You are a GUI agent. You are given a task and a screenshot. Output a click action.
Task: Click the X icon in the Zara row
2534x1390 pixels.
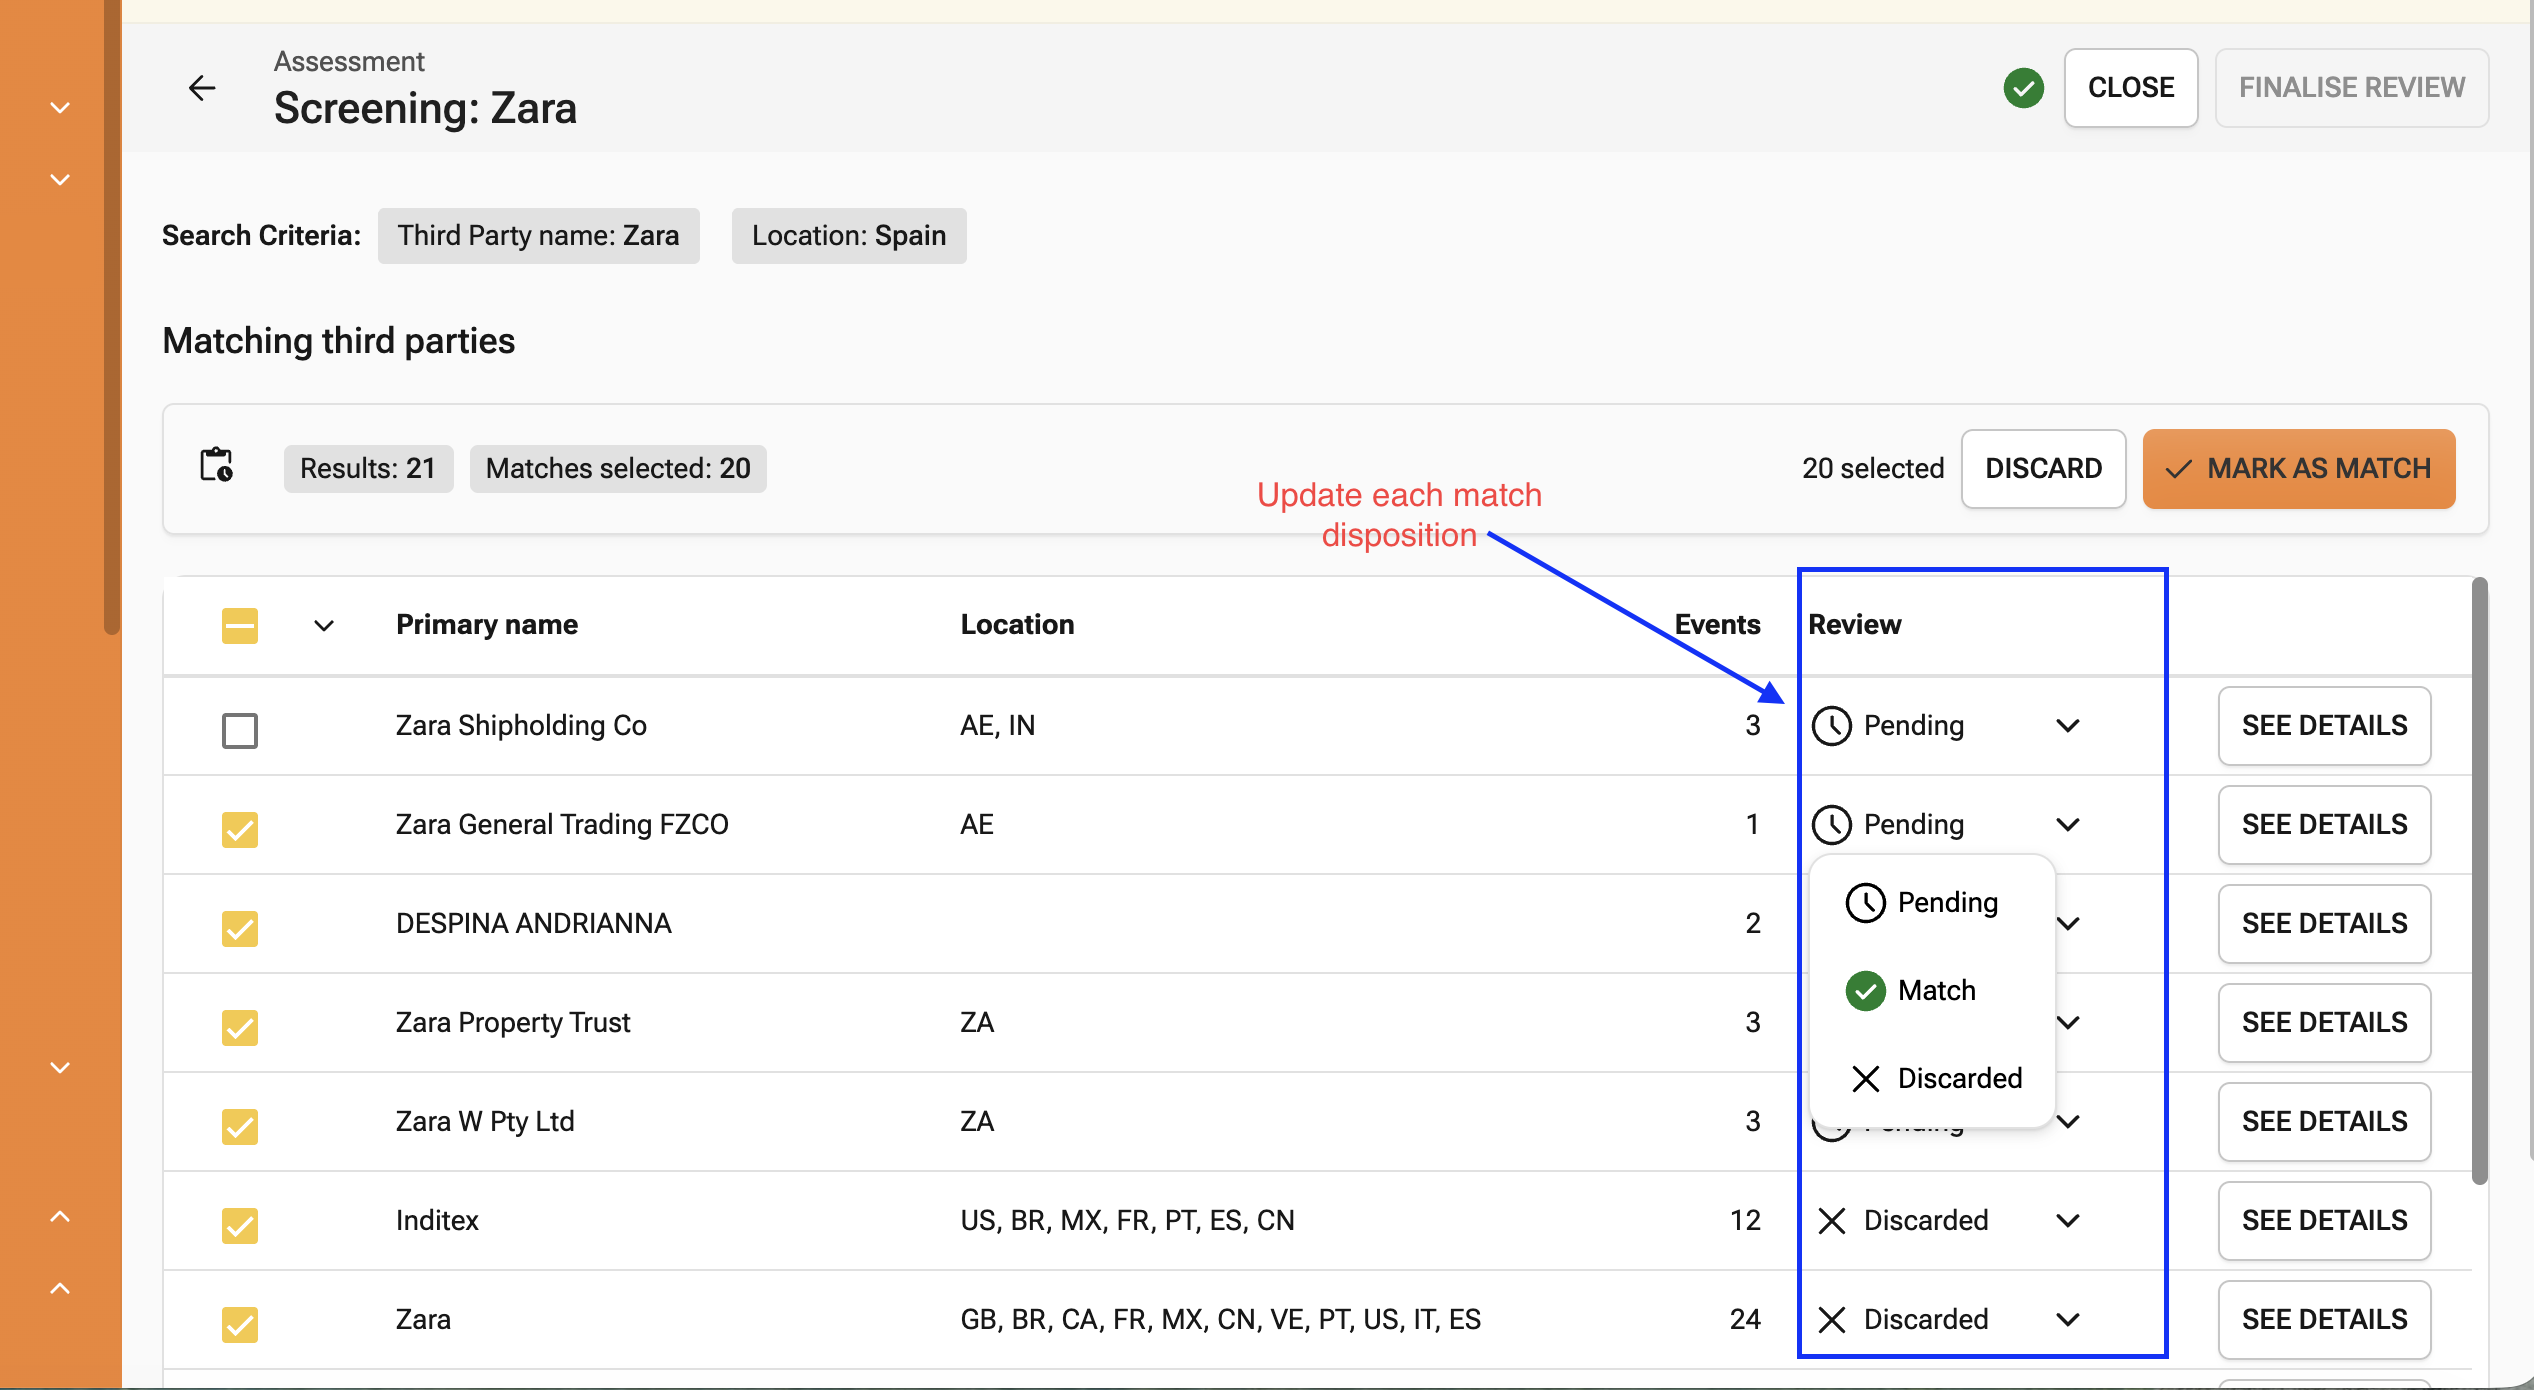[1831, 1320]
